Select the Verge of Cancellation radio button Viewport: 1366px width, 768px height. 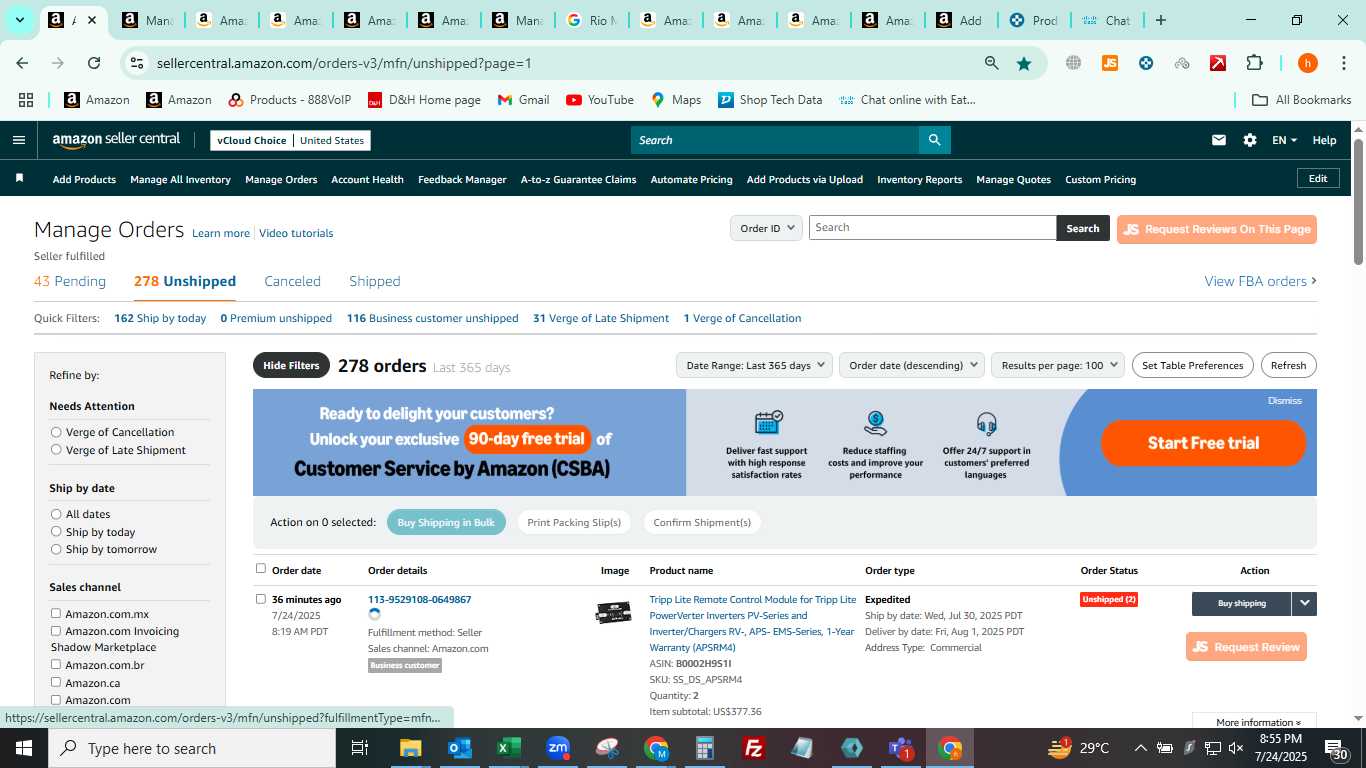56,432
